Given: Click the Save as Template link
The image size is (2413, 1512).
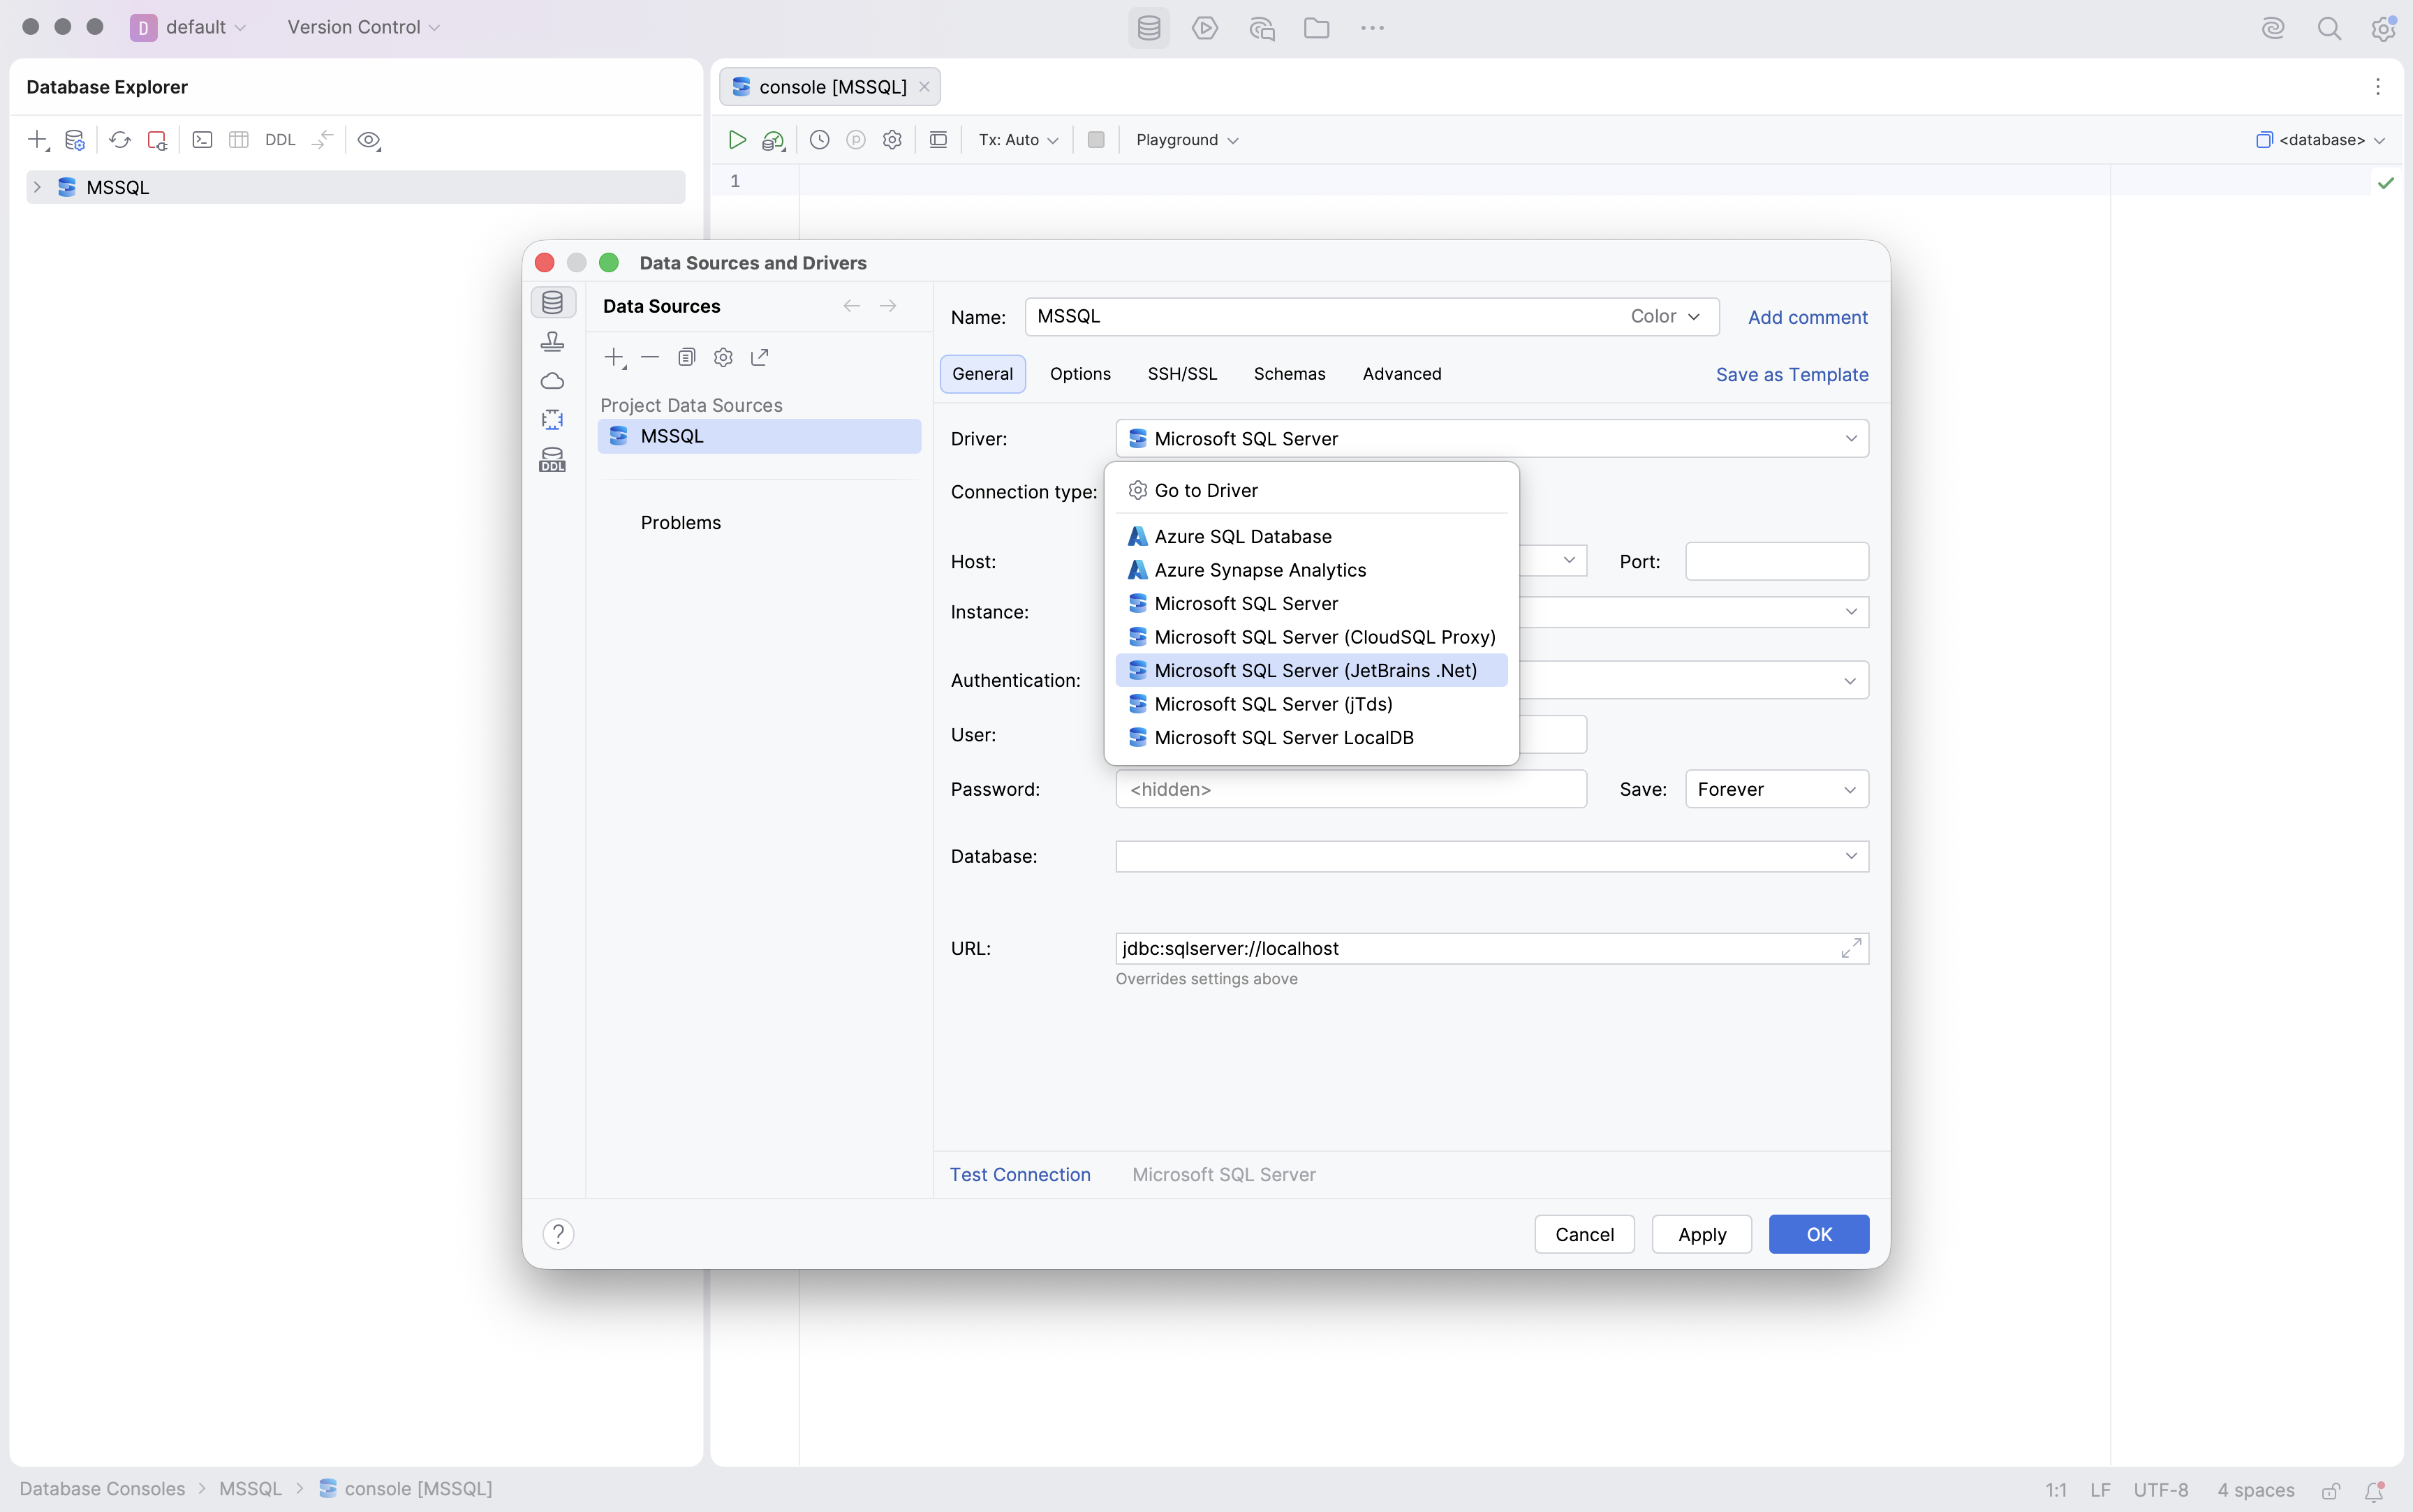Looking at the screenshot, I should 1792,374.
